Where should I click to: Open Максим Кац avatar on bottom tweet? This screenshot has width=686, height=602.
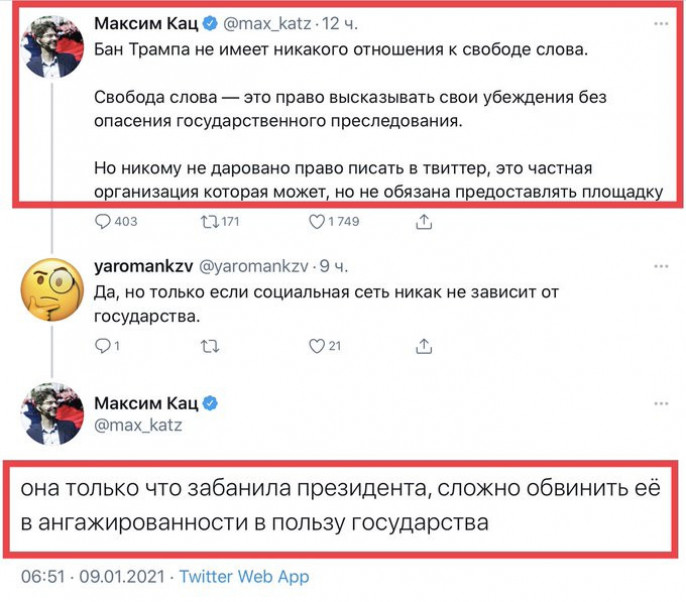pyautogui.click(x=52, y=413)
